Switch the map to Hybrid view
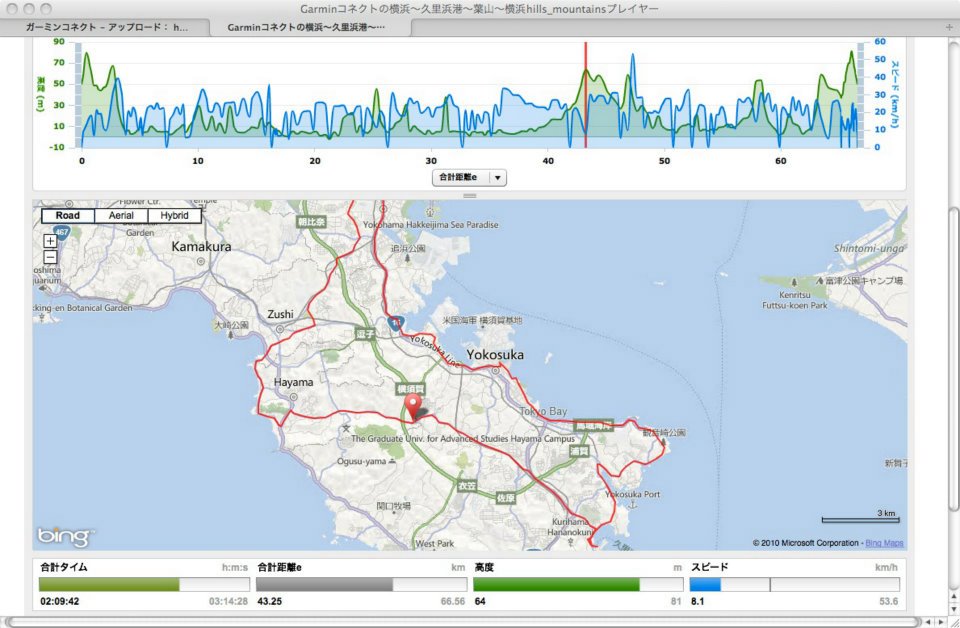The width and height of the screenshot is (960, 628). point(174,215)
